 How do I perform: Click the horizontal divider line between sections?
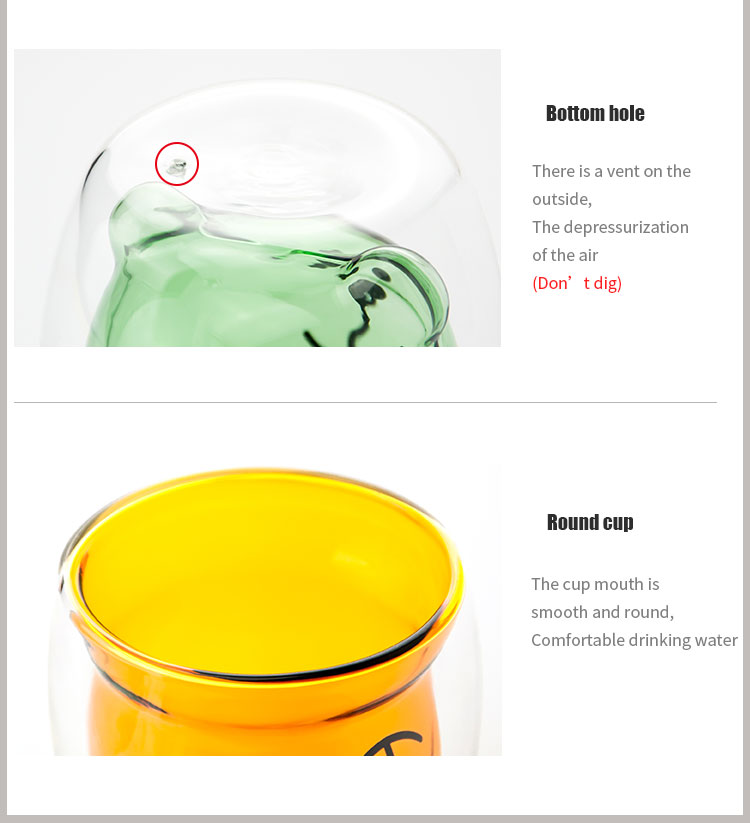point(365,403)
